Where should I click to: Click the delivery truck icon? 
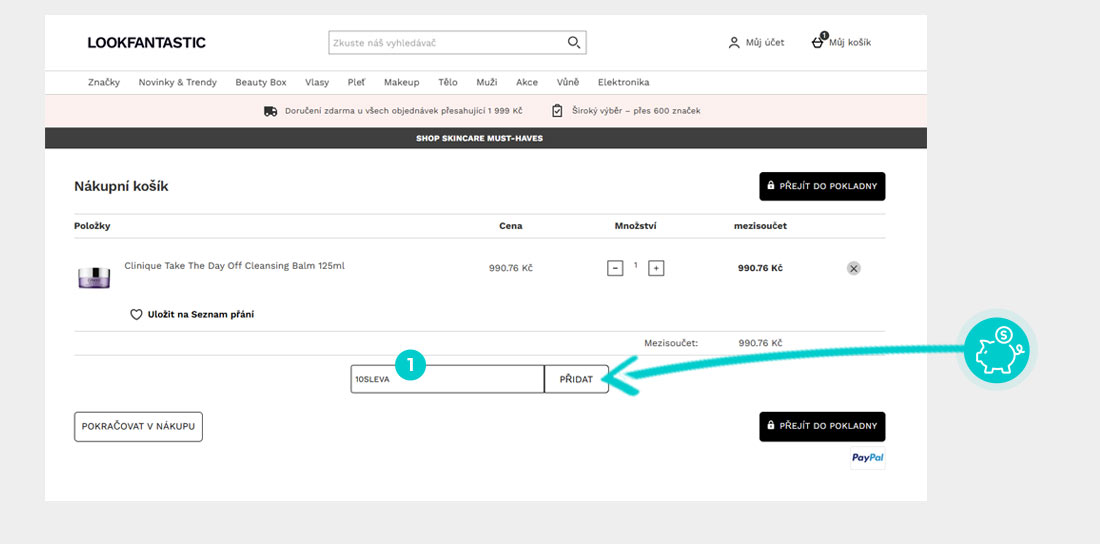click(x=270, y=111)
